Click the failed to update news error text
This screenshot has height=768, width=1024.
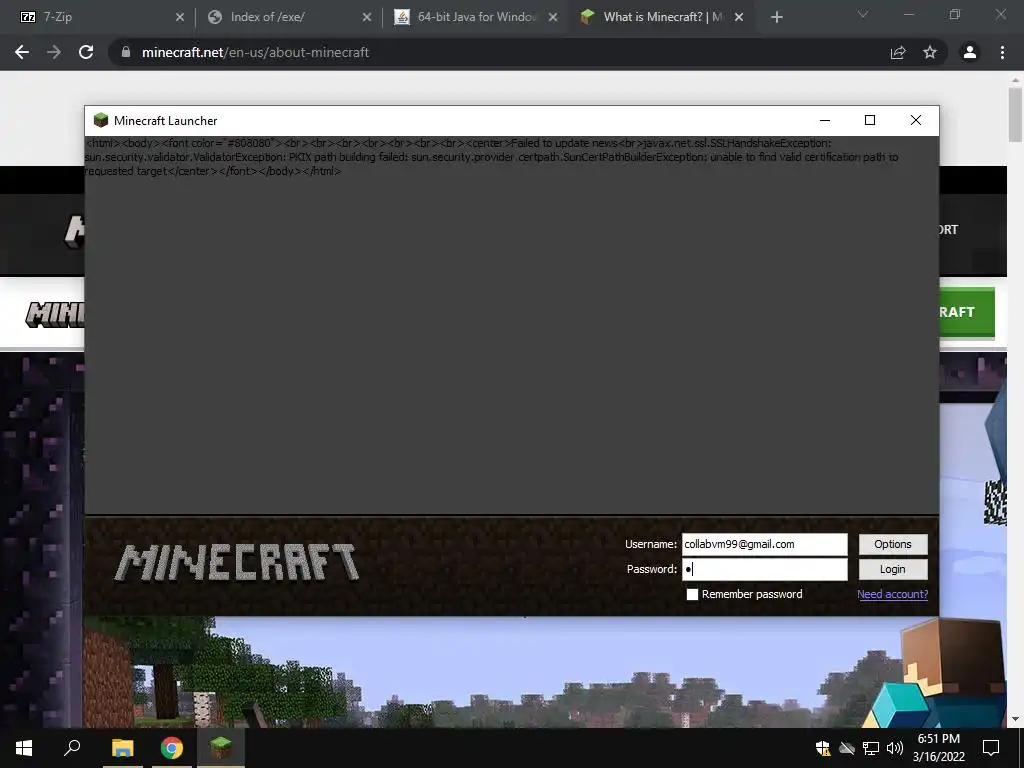tap(491, 157)
